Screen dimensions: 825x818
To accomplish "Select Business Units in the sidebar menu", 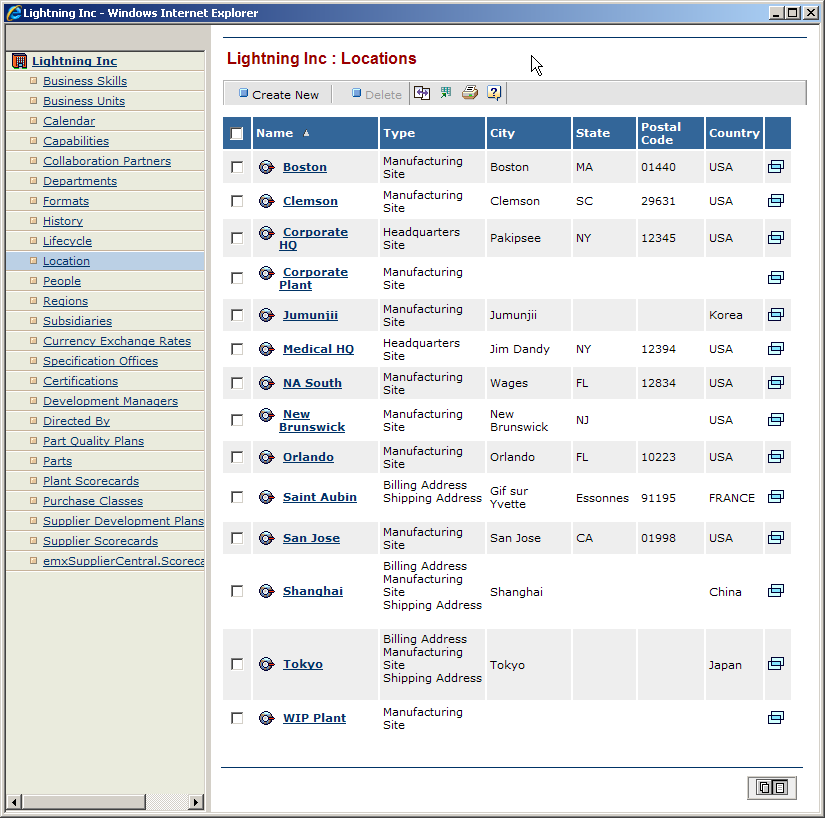I will pyautogui.click(x=84, y=101).
